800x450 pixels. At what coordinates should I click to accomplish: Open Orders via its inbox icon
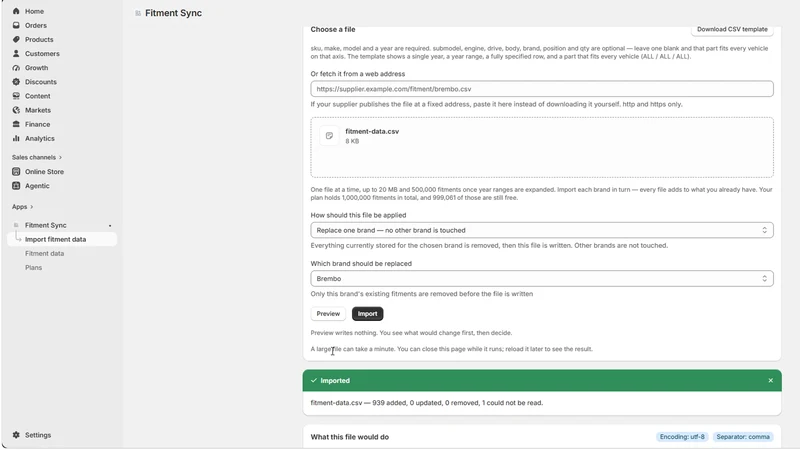point(16,25)
